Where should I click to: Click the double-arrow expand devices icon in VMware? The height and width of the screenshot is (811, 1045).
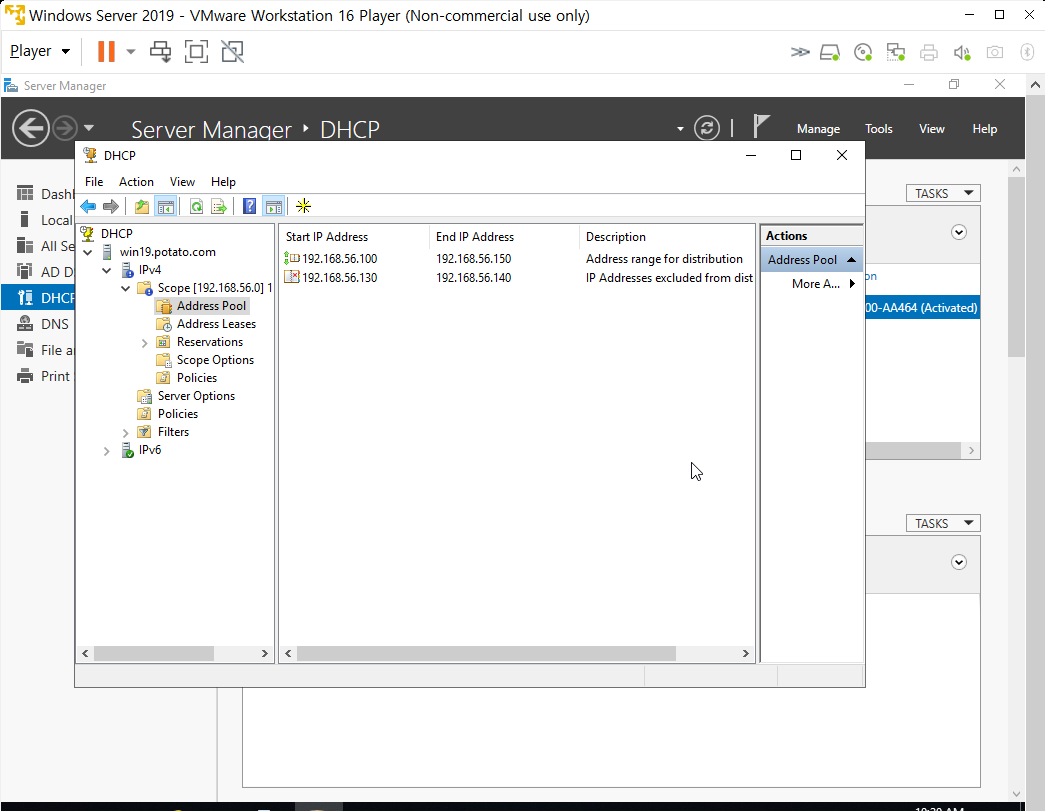(800, 52)
